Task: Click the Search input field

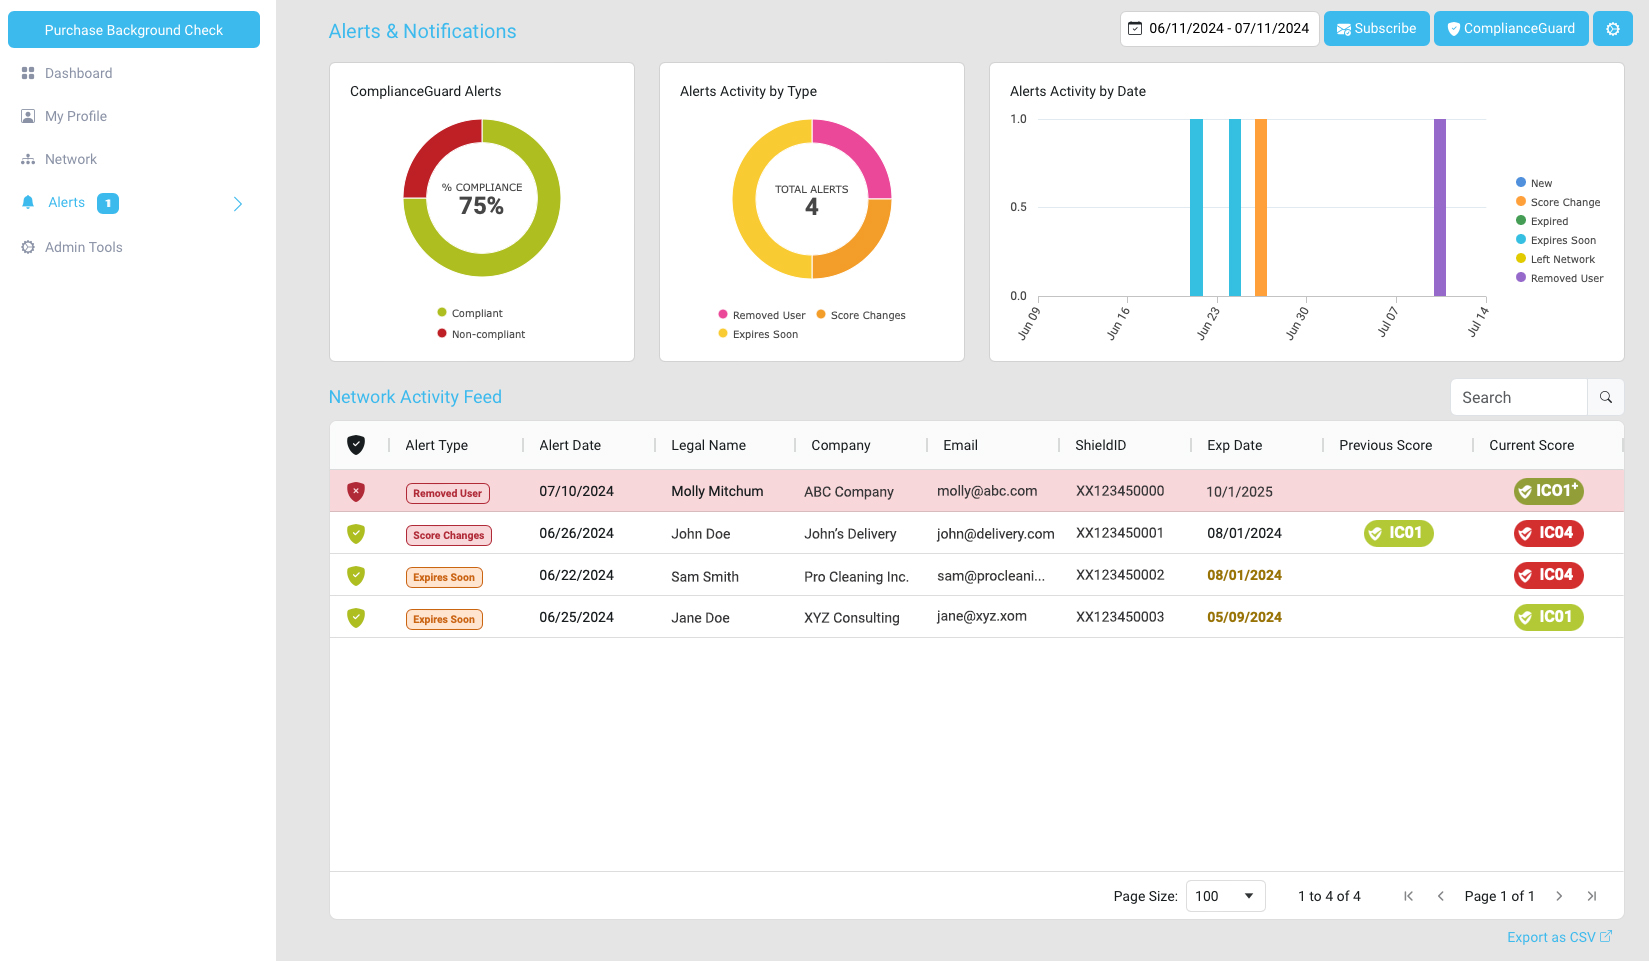Action: pyautogui.click(x=1519, y=397)
